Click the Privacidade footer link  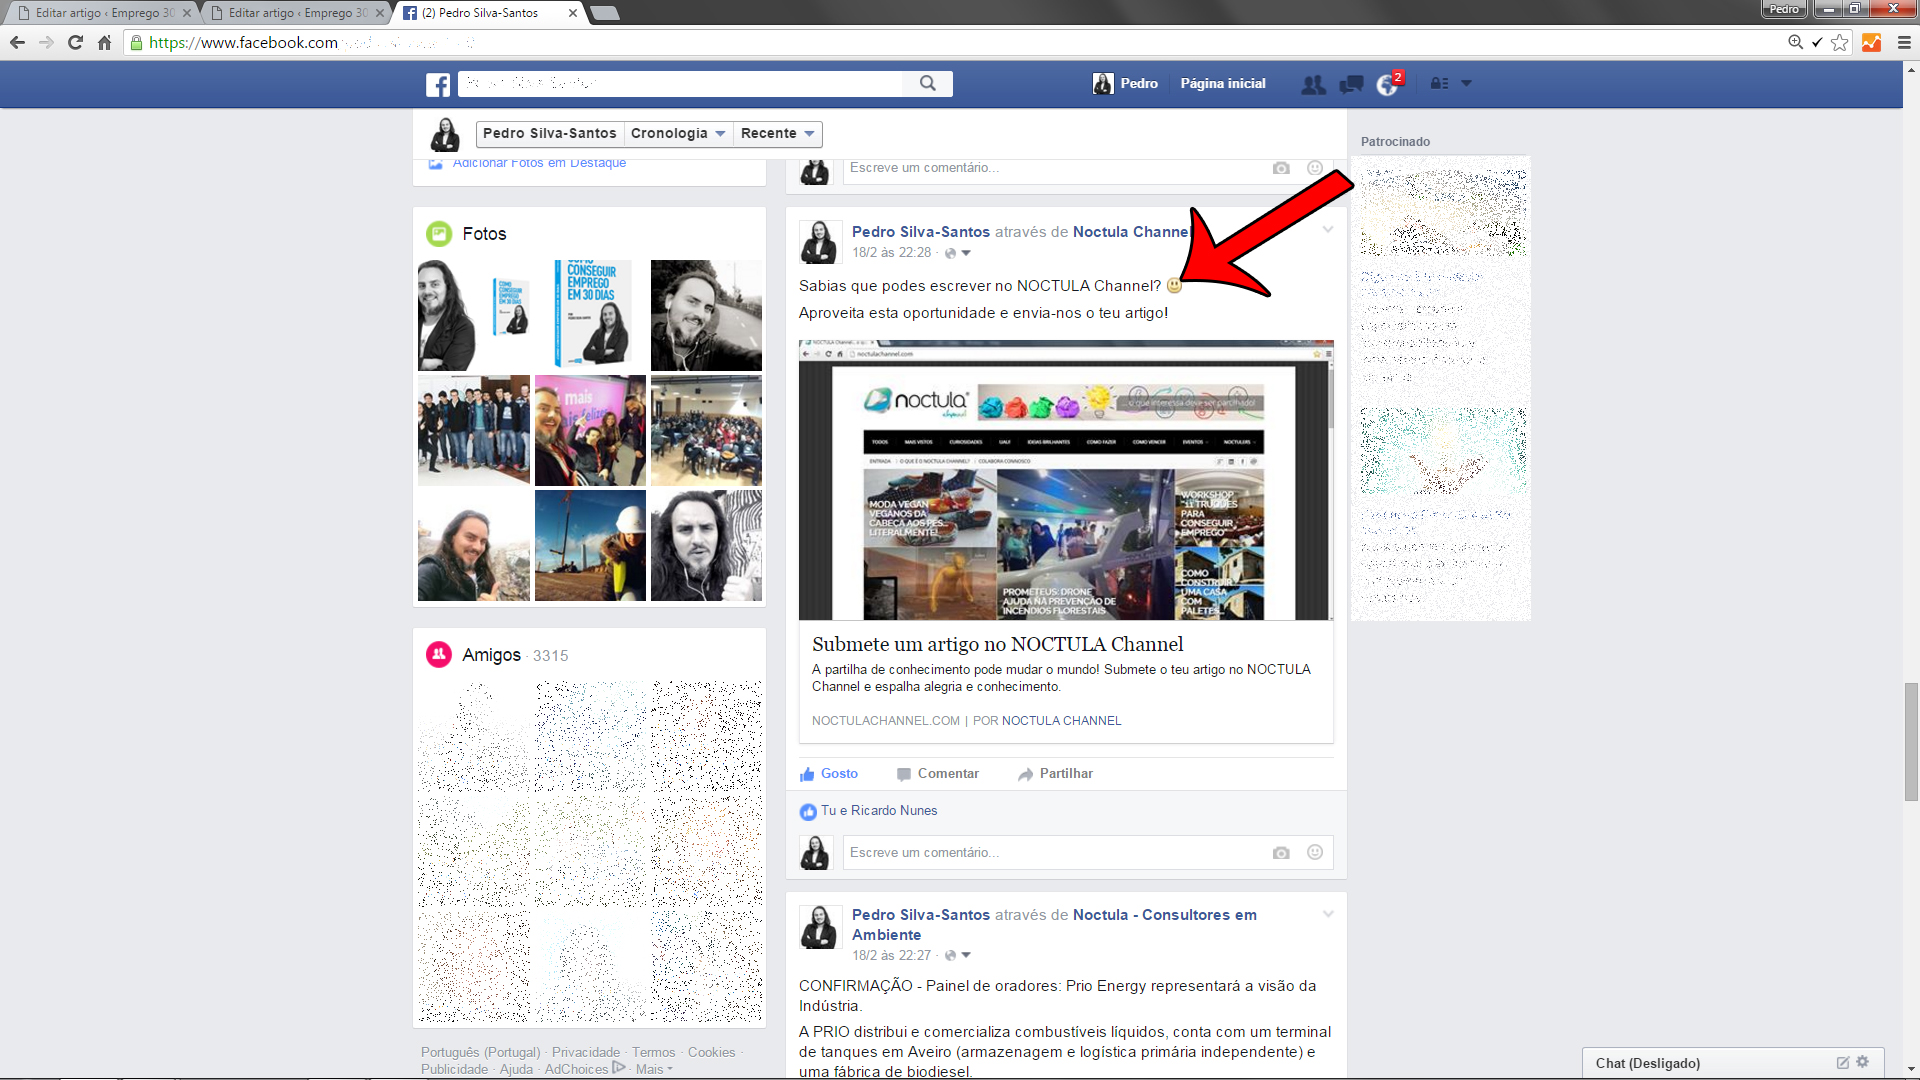(x=586, y=1053)
